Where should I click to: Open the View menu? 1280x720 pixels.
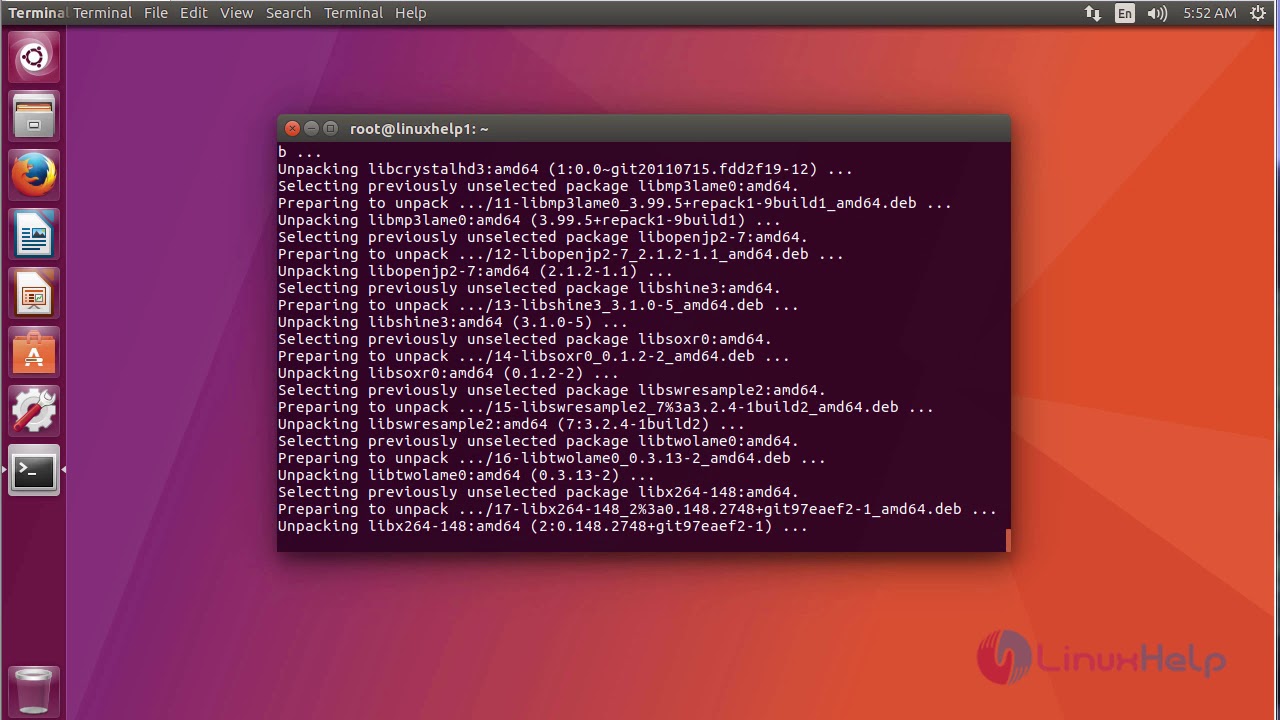pos(237,13)
